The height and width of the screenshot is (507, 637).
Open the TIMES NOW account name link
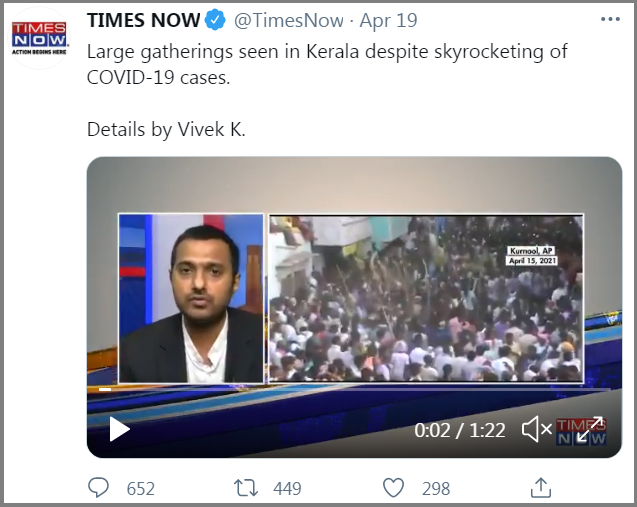point(143,20)
